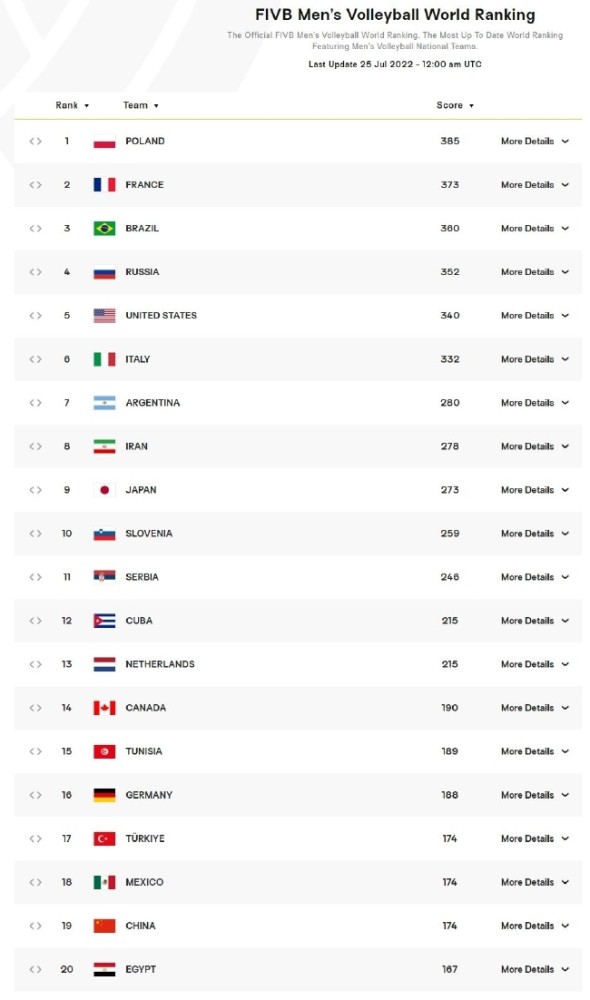The image size is (590, 1000).
Task: Click the Cuba flag icon
Action: coord(105,621)
